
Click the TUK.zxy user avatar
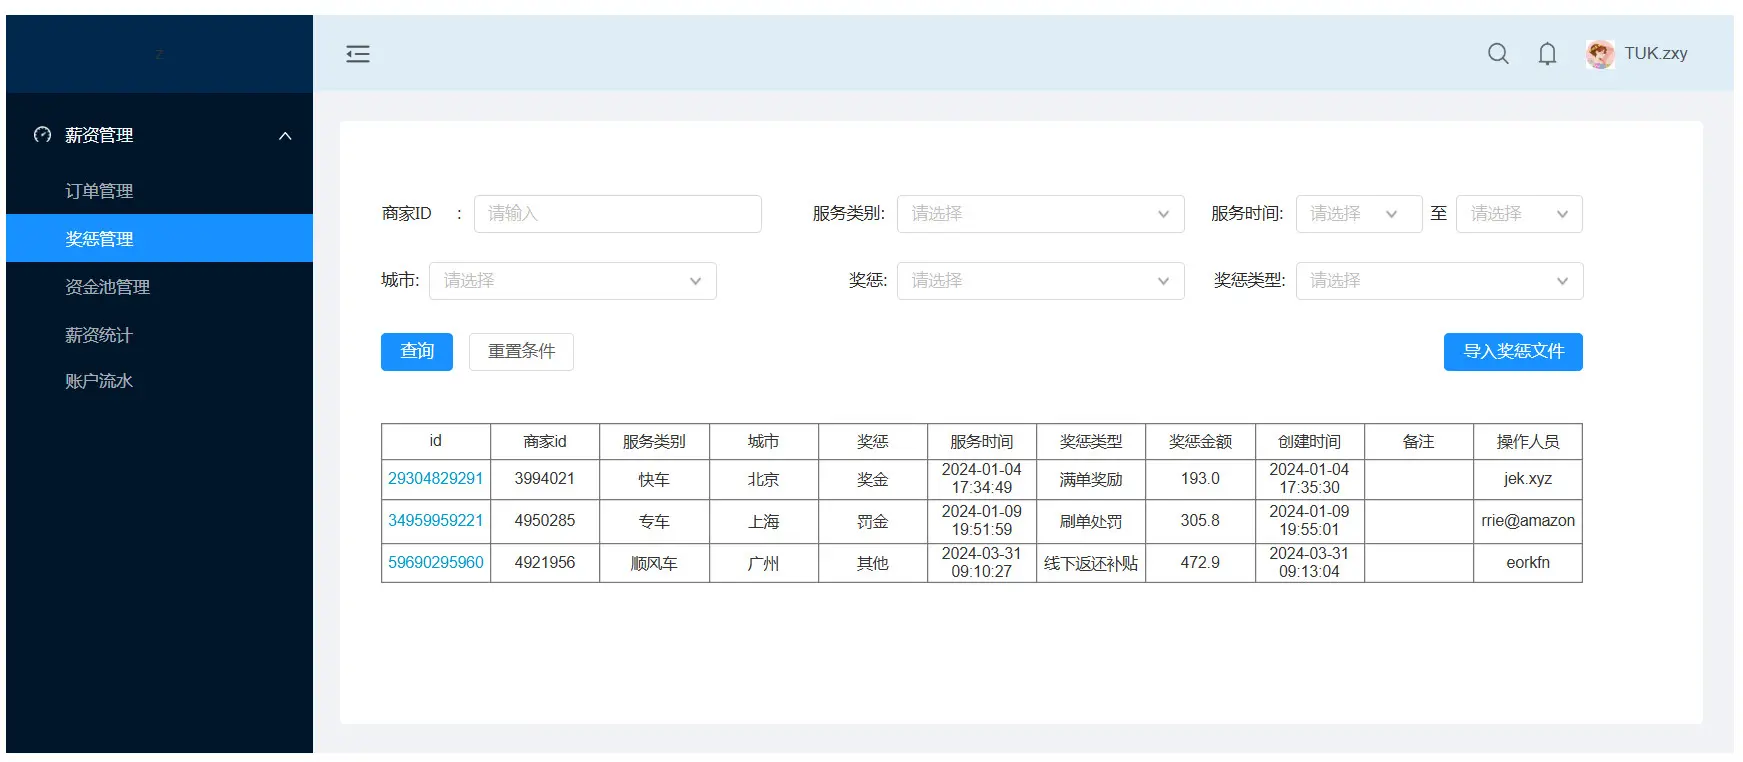tap(1600, 54)
